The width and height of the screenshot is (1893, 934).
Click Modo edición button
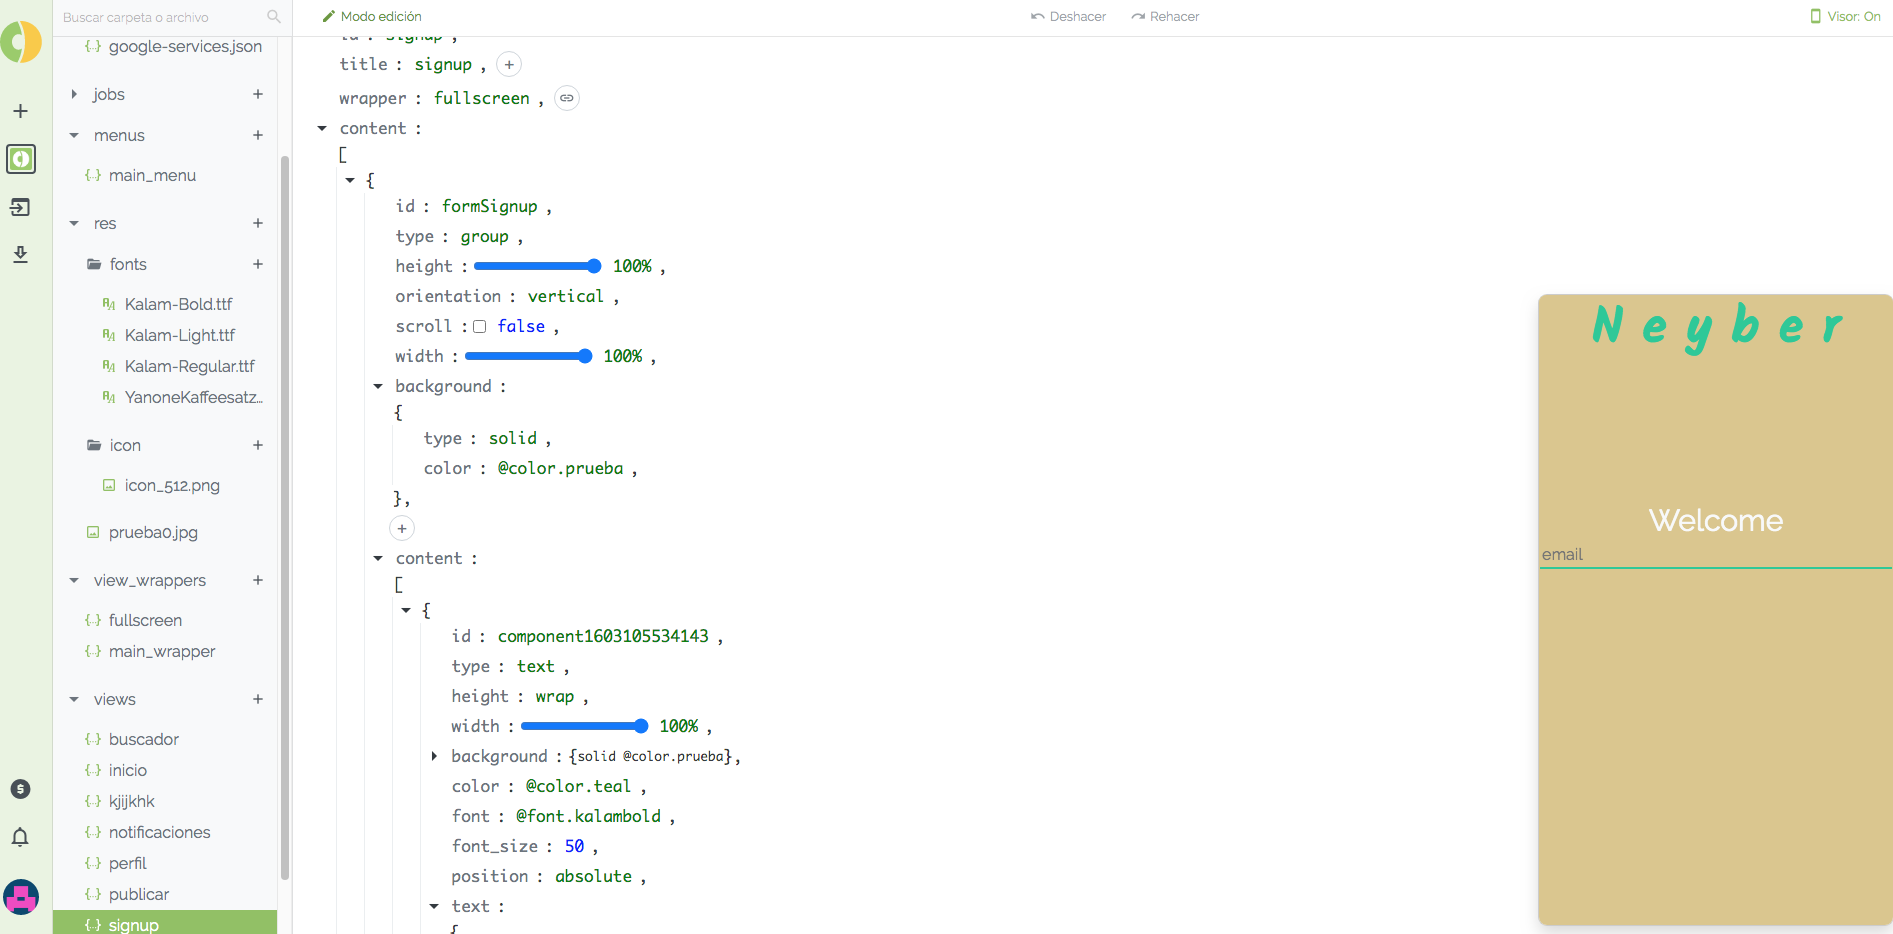point(372,16)
